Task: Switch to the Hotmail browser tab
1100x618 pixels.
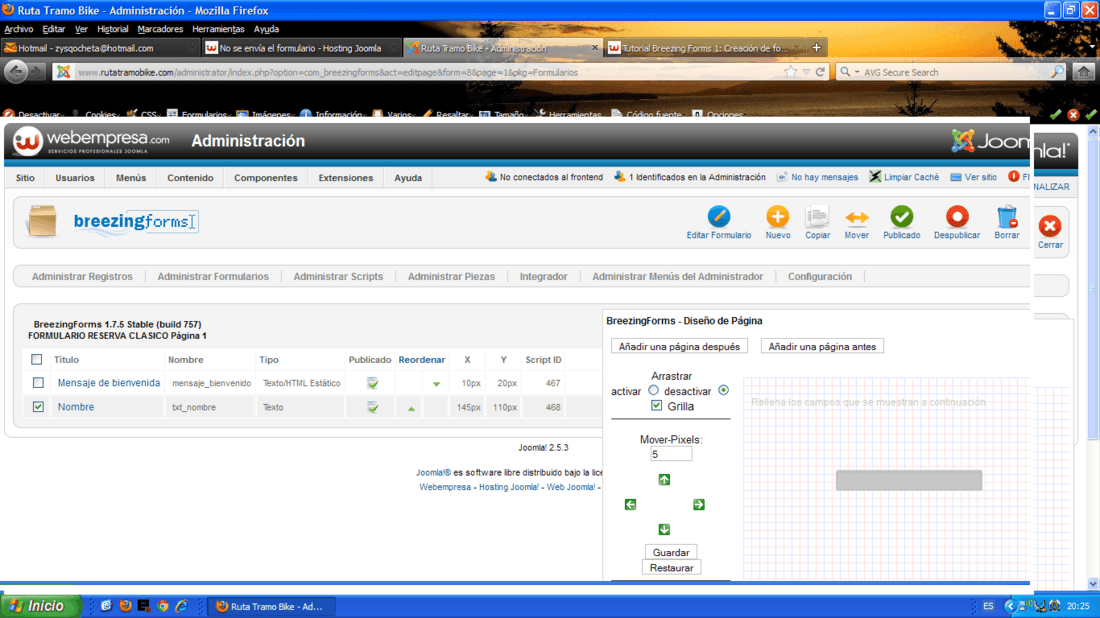Action: tap(100, 48)
